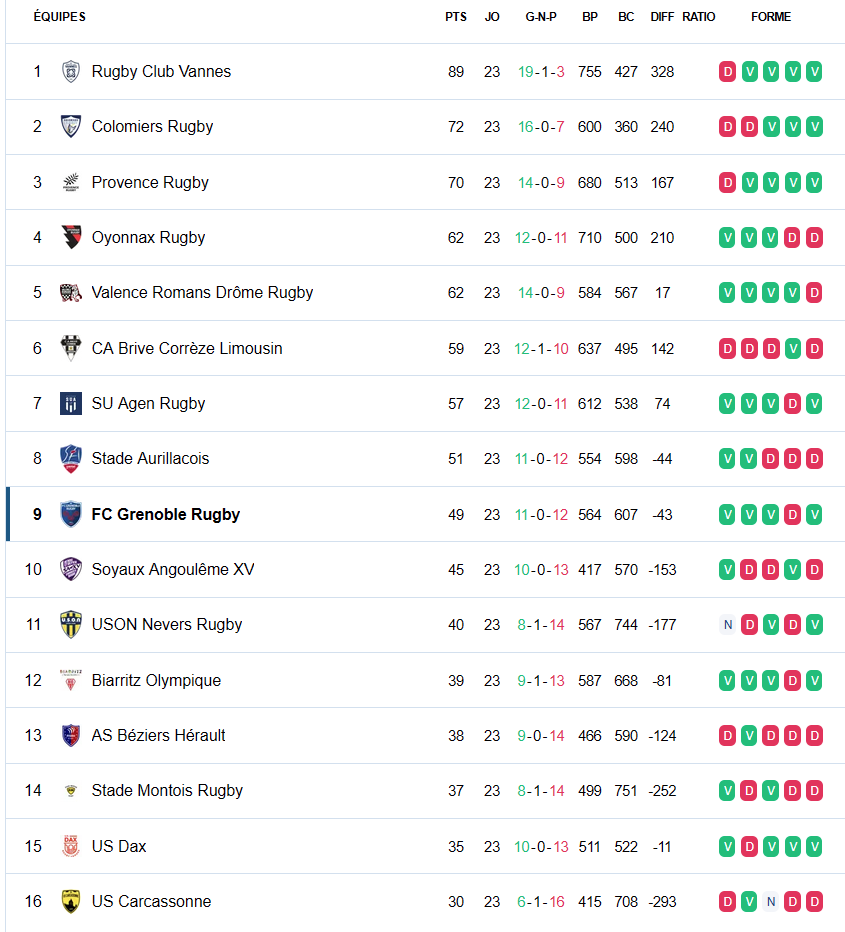Click the Rugby Club Vannes team logo
Screen dimensions: 845x932
(x=70, y=72)
